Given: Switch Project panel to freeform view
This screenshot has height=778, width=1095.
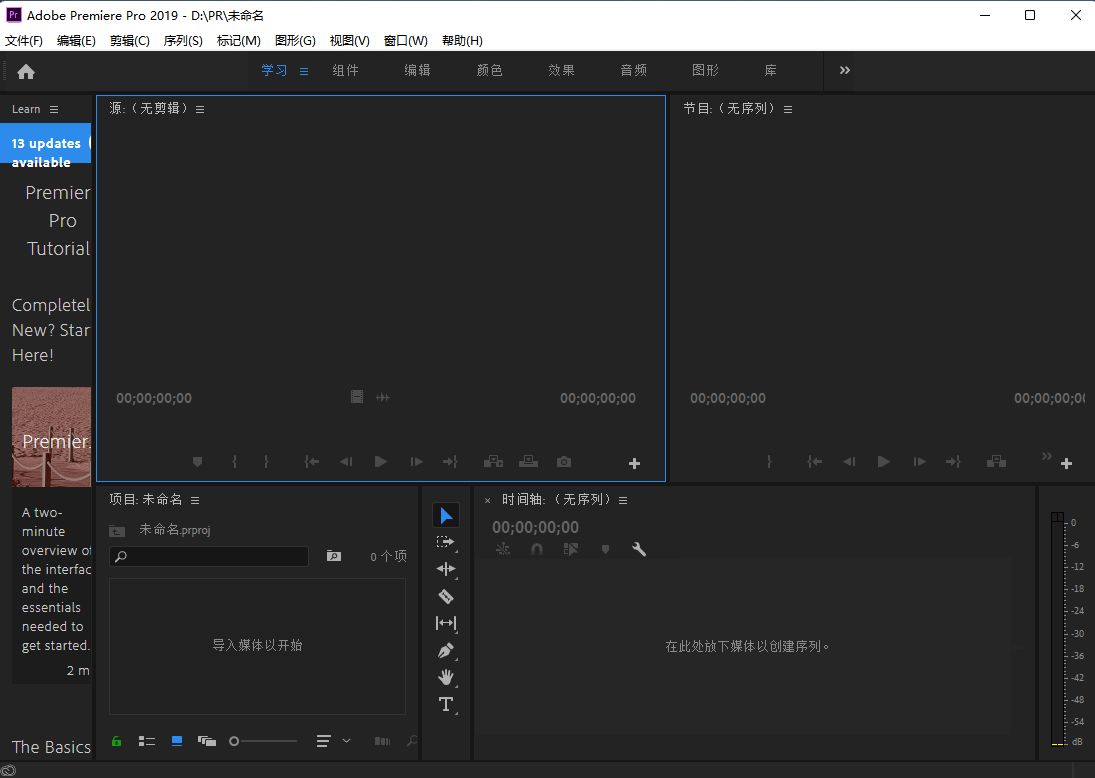Looking at the screenshot, I should pos(207,741).
